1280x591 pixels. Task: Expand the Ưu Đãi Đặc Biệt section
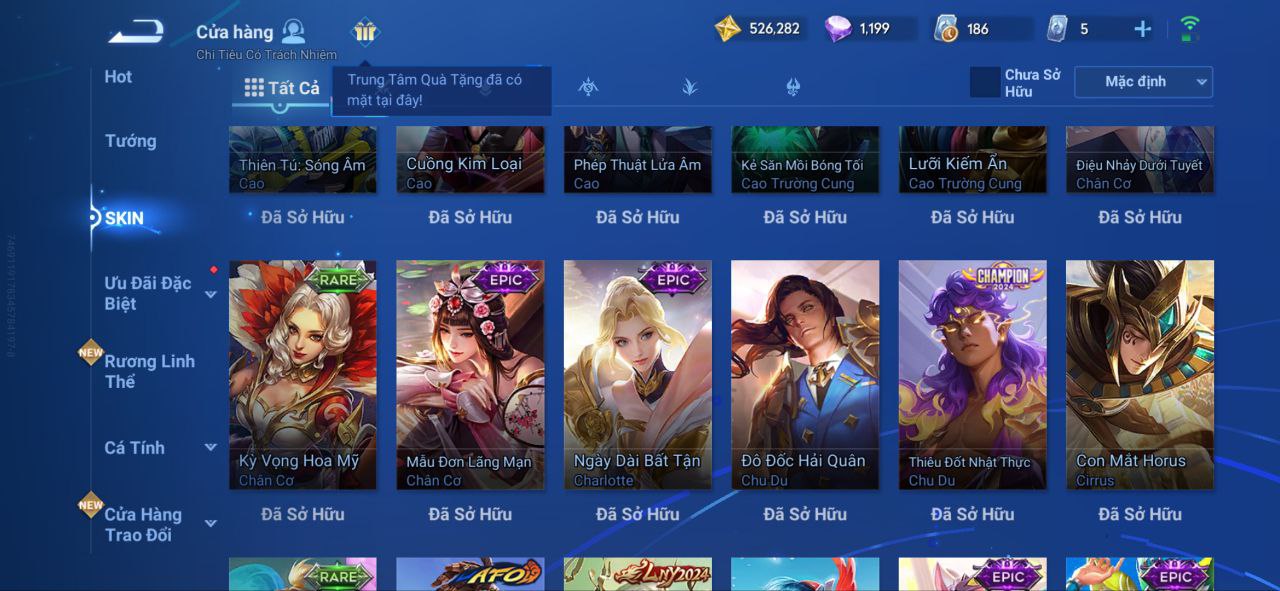[x=211, y=294]
